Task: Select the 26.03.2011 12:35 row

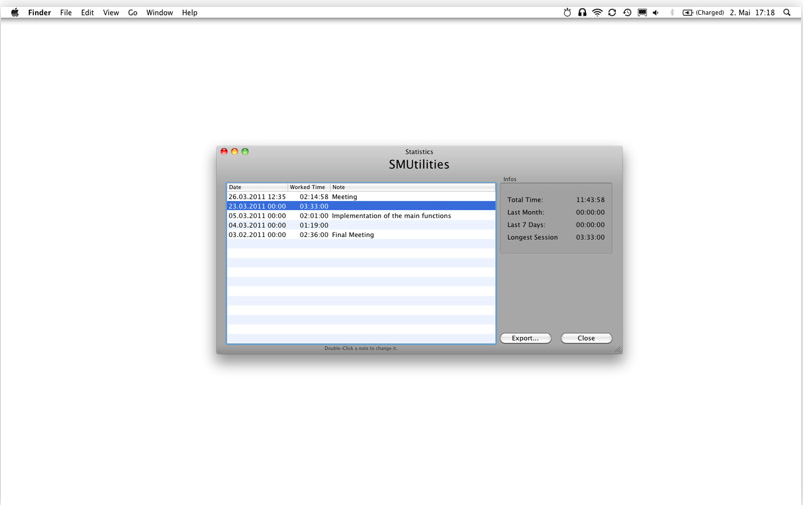Action: point(361,197)
